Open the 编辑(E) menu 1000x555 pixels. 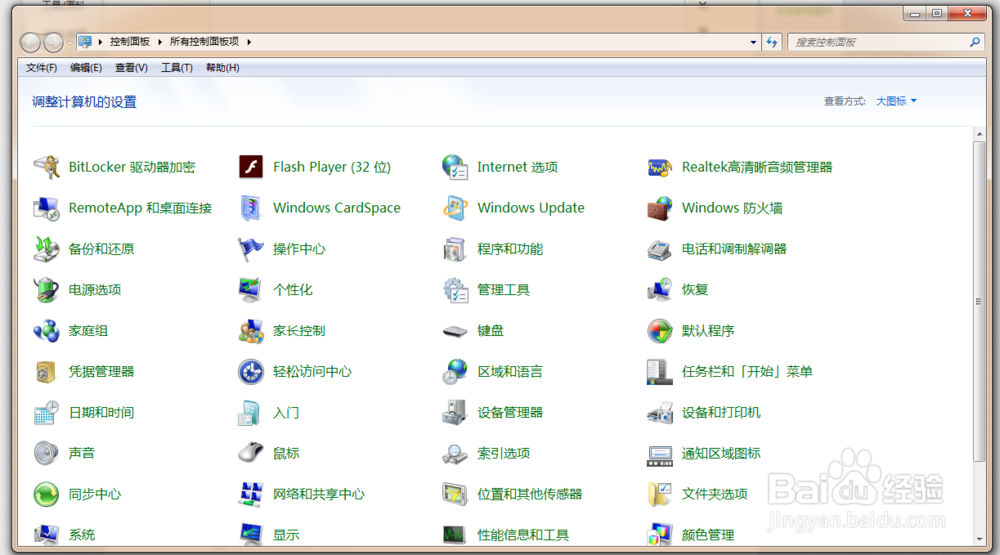[x=86, y=68]
